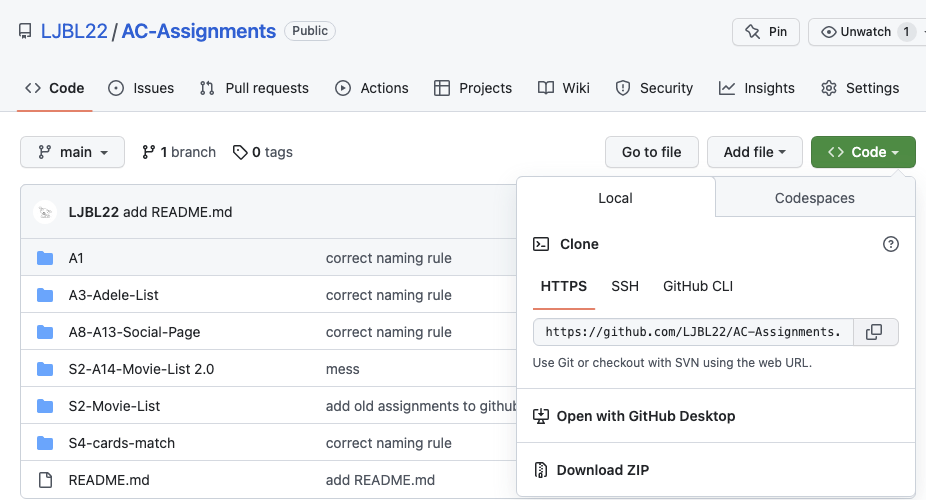Viewport: 926px width, 500px height.
Task: Click the S4-cards-match folder icon
Action: click(x=45, y=443)
